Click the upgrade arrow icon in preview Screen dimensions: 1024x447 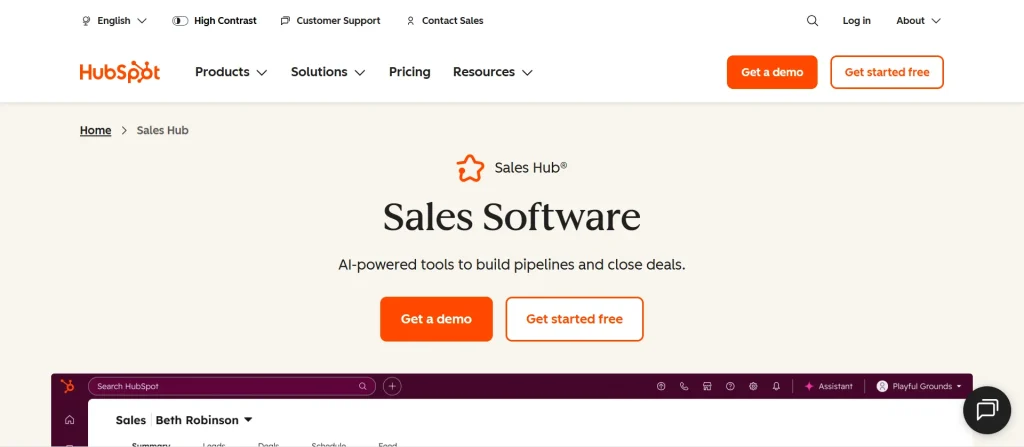661,386
